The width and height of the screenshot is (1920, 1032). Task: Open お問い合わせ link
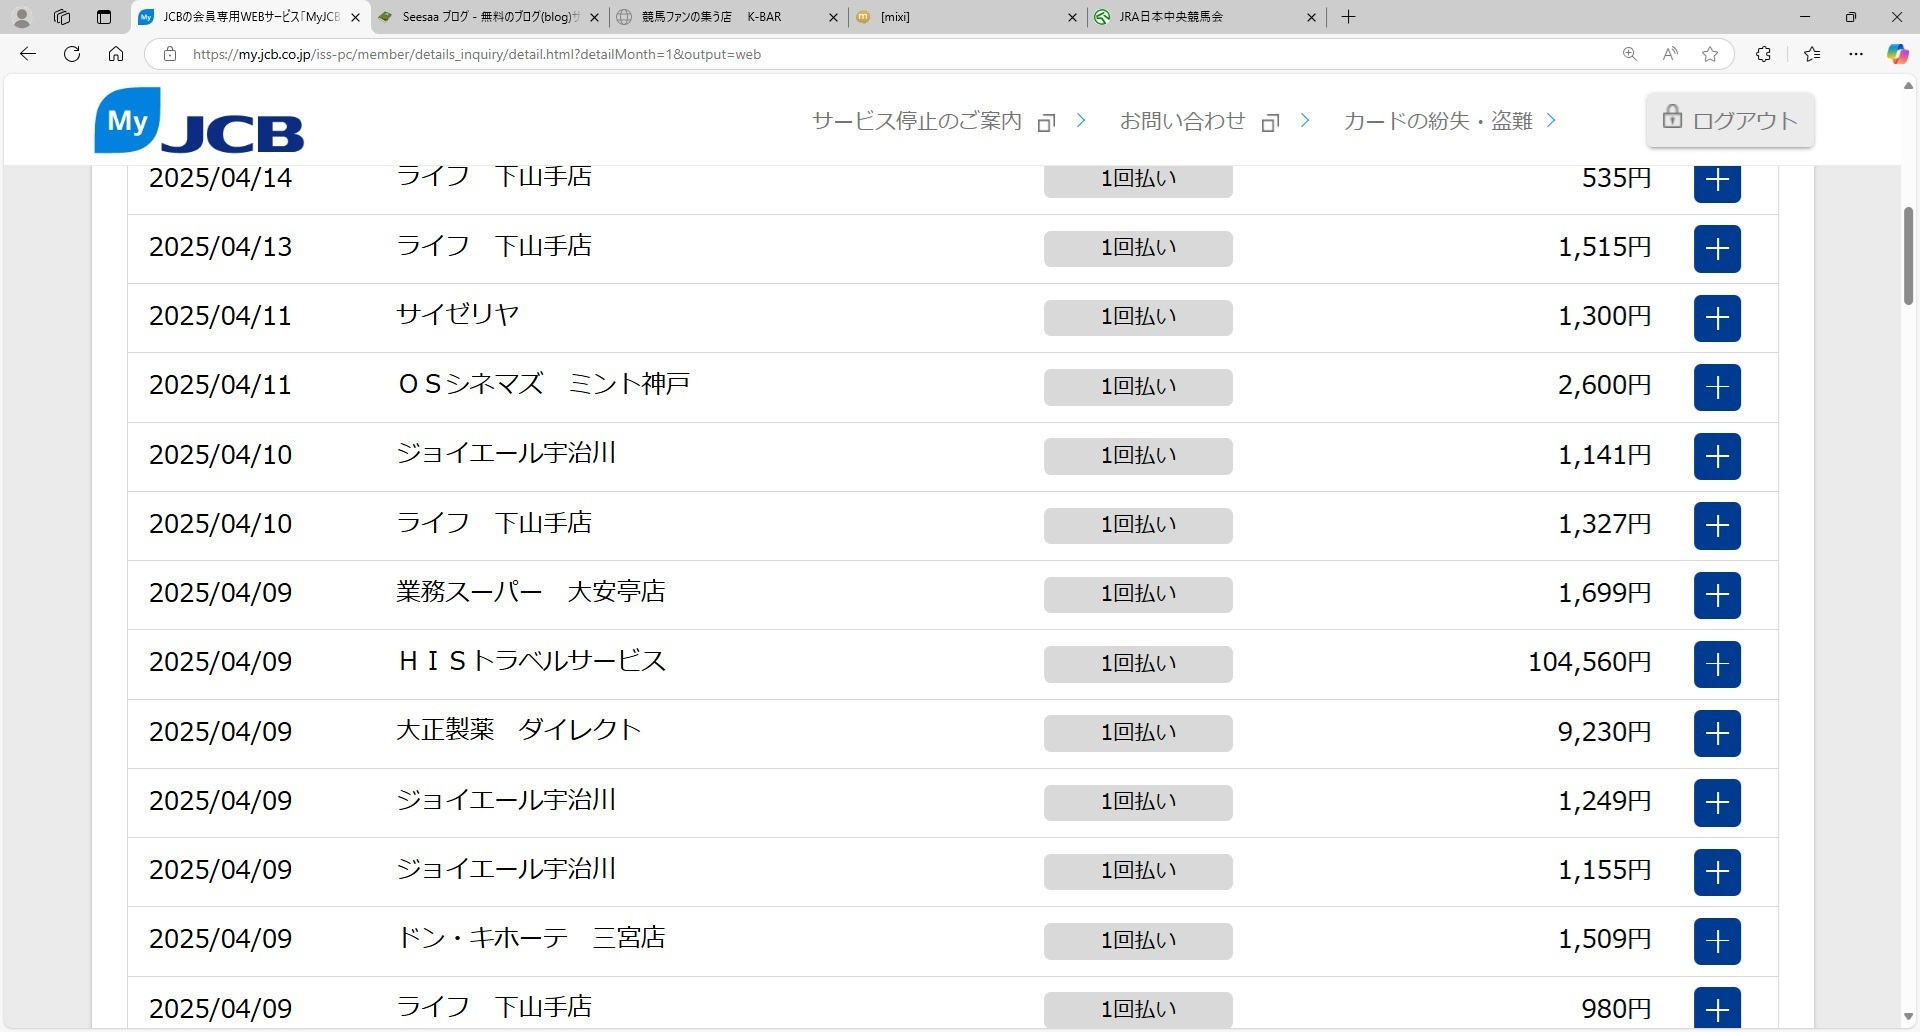click(1214, 121)
